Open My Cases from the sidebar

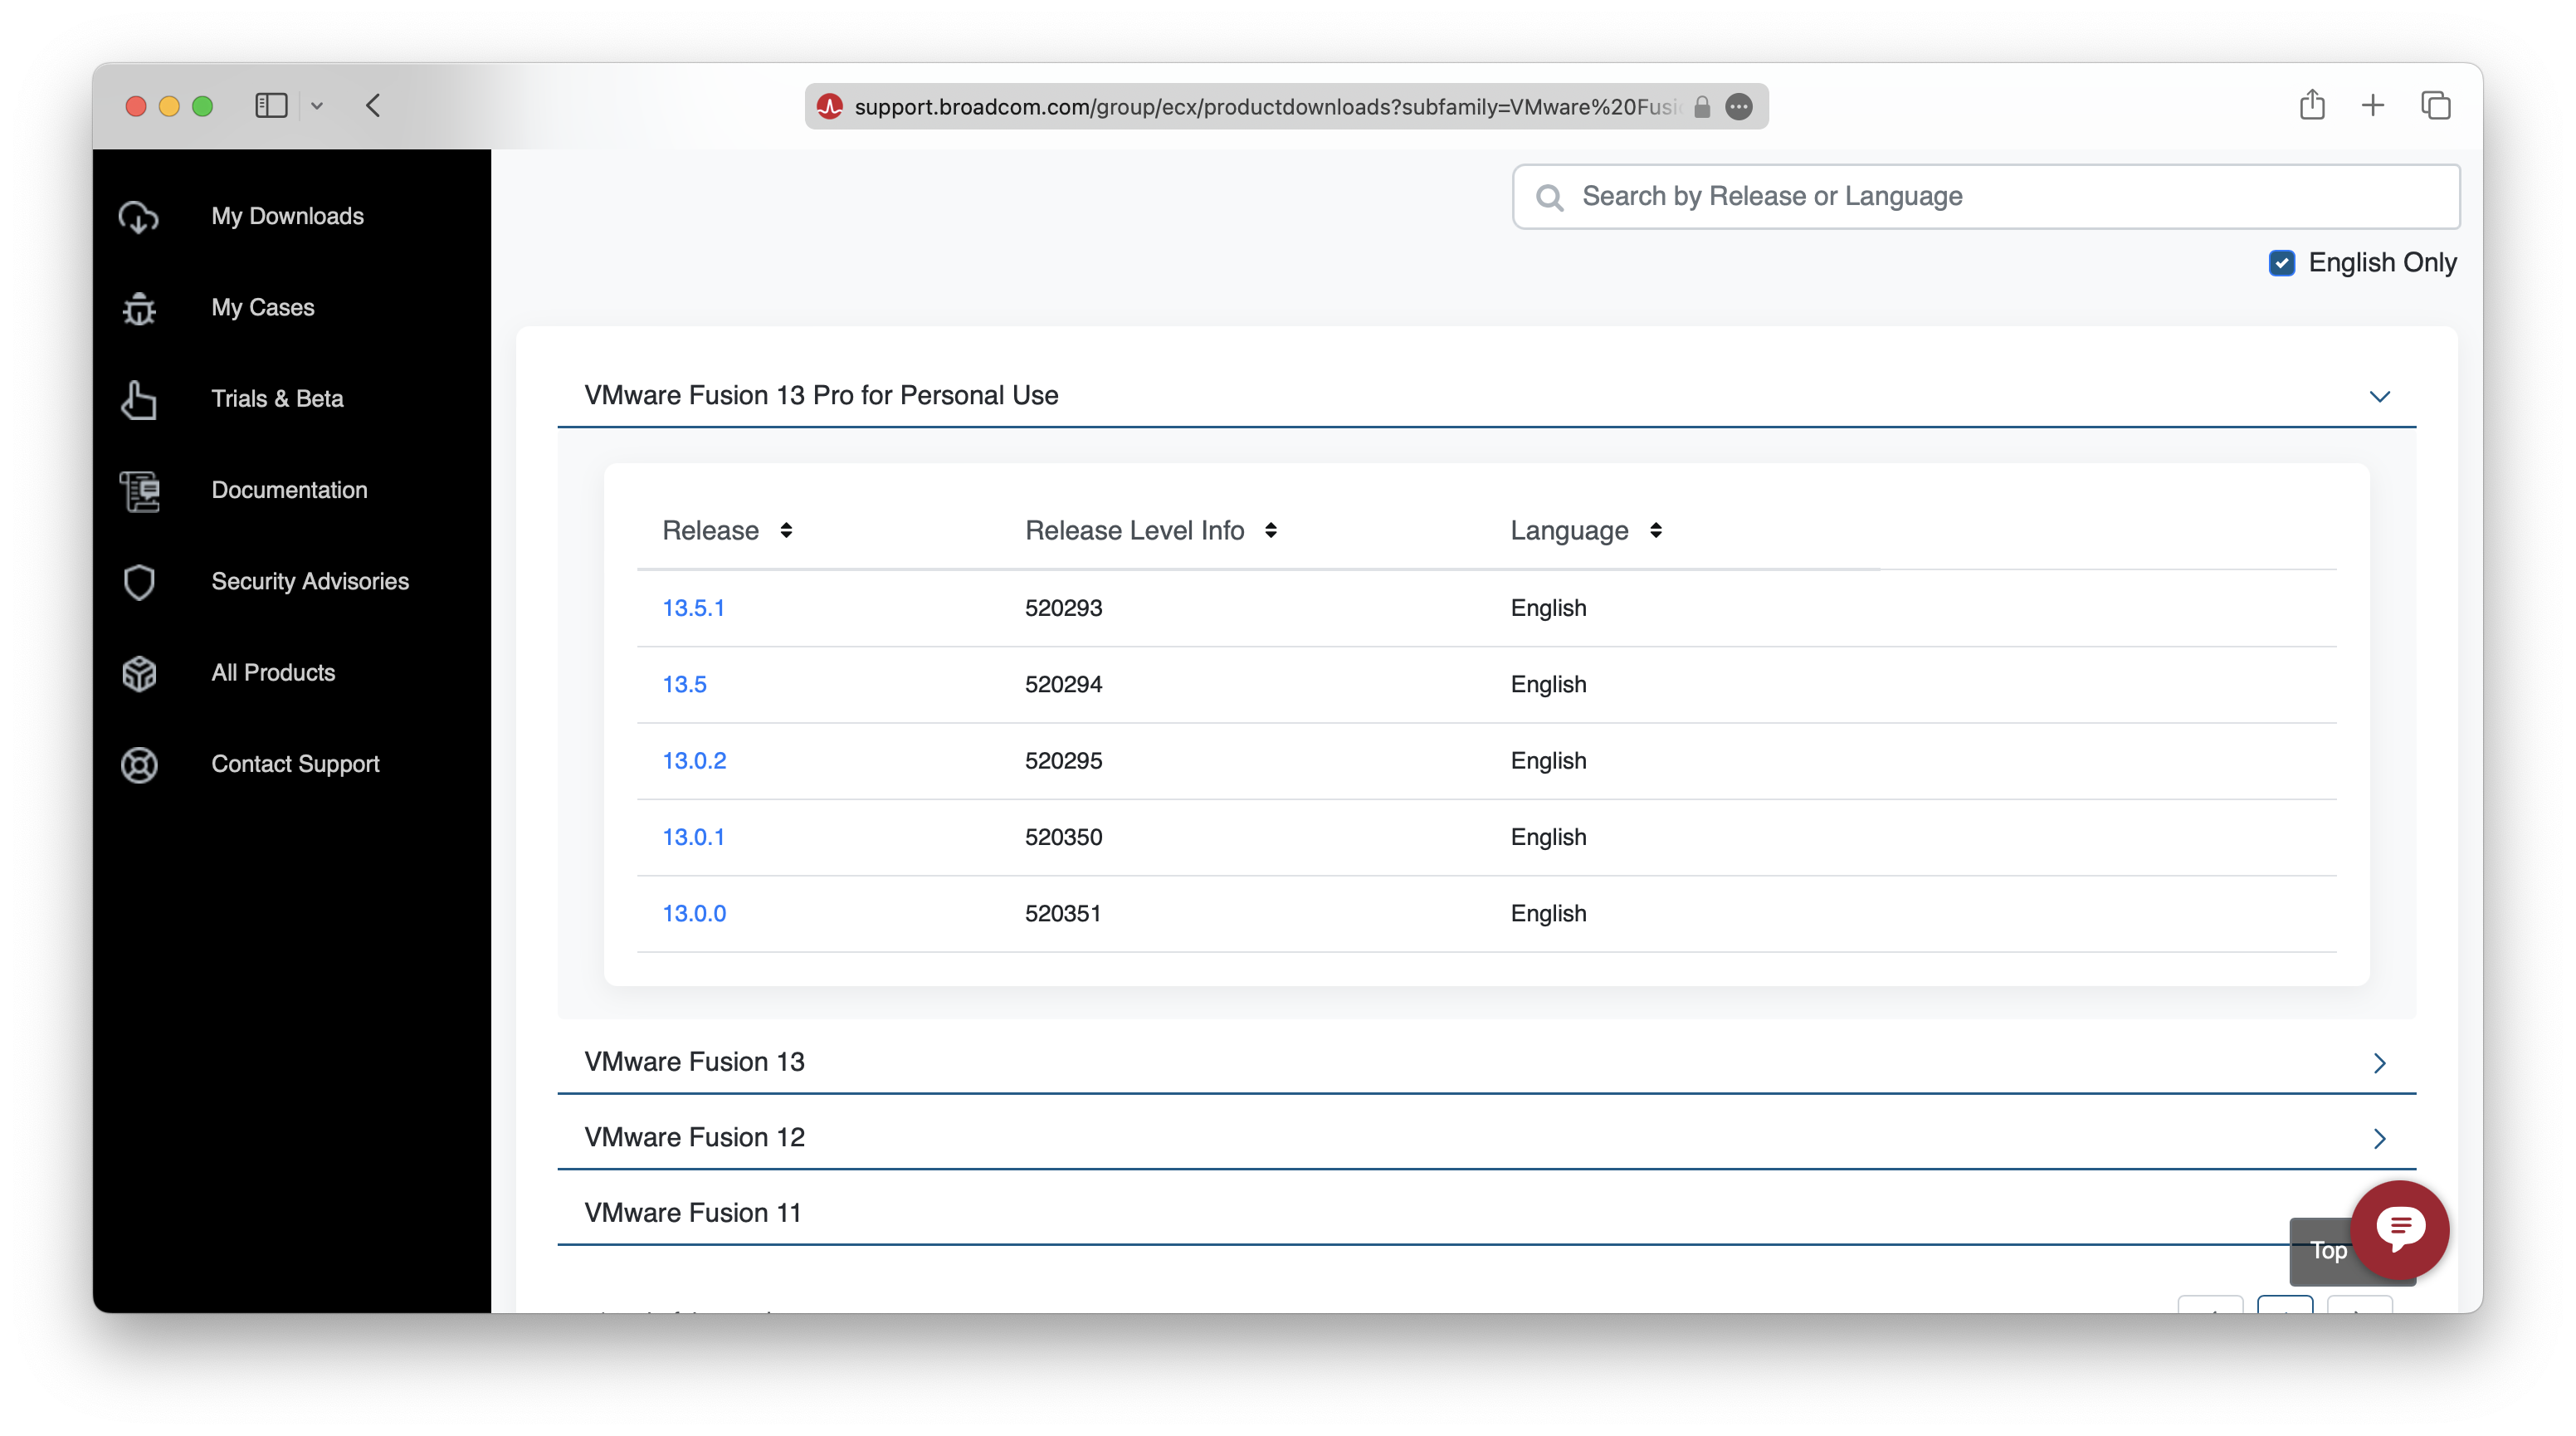click(262, 308)
